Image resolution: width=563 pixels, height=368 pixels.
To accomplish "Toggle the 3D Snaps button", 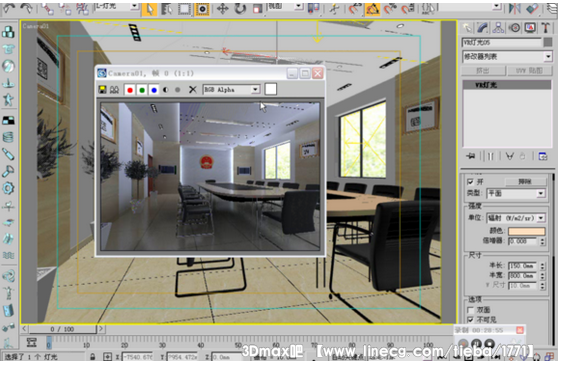I will pos(355,9).
